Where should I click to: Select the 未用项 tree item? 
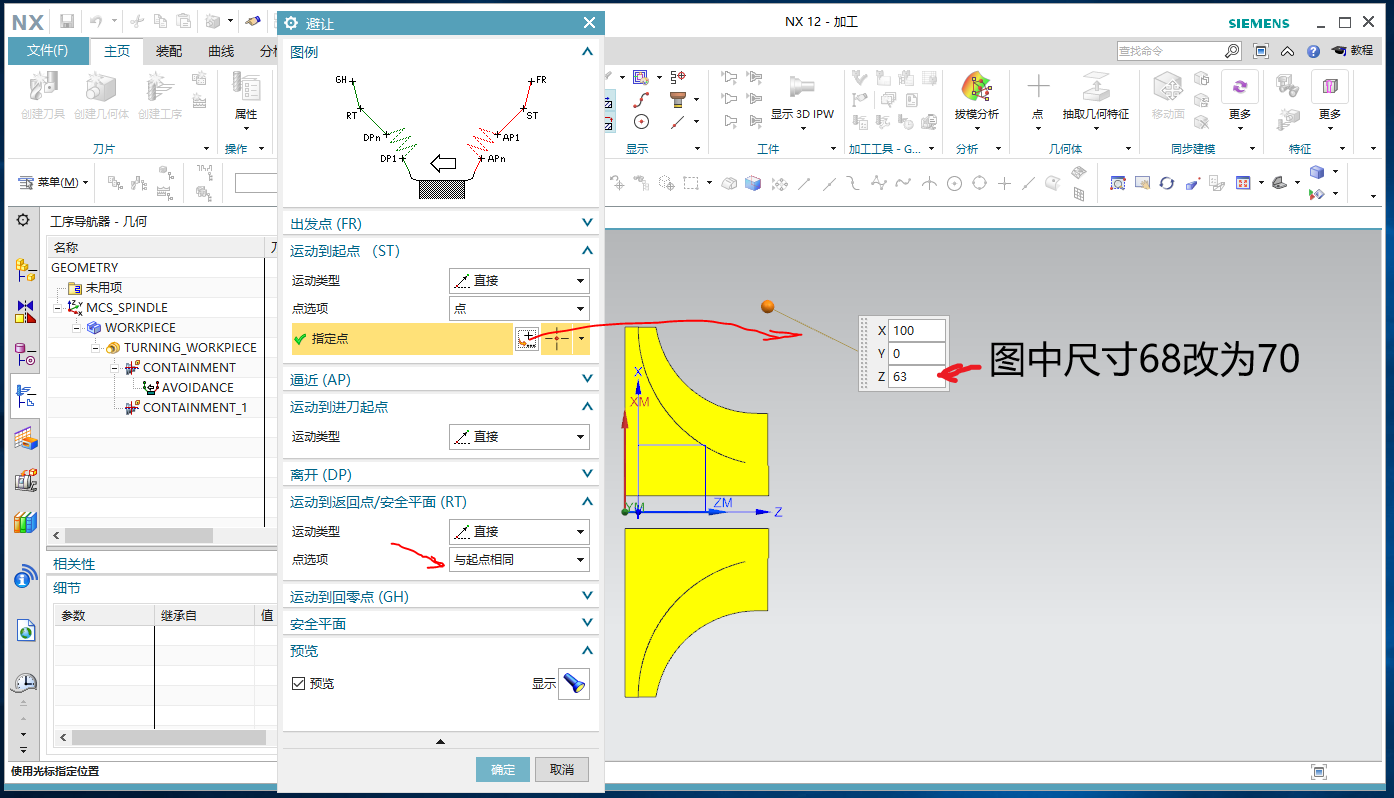click(104, 288)
